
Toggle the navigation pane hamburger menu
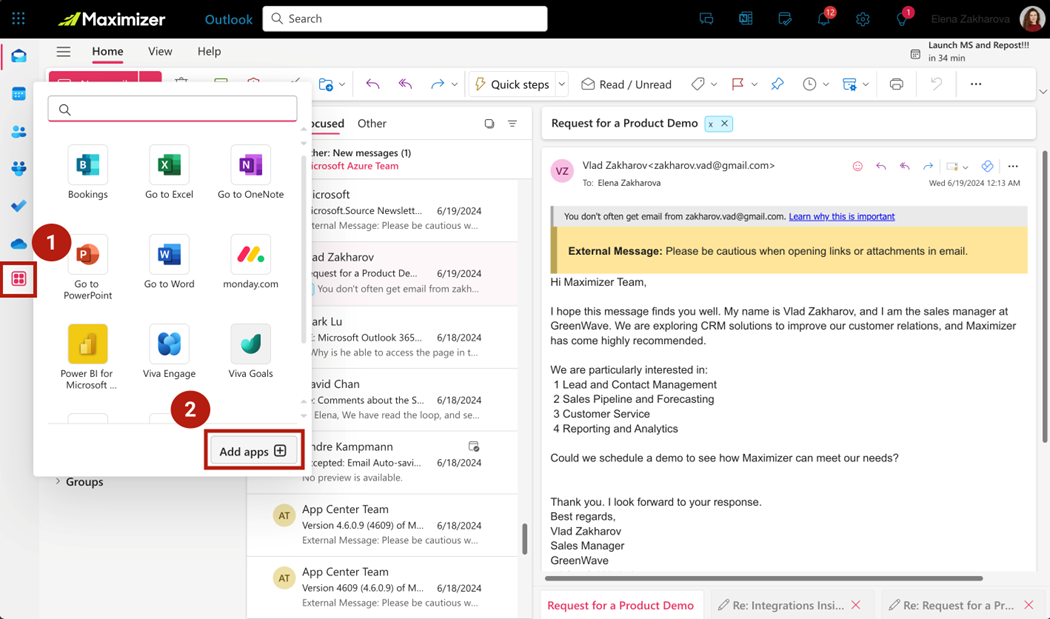(x=63, y=52)
